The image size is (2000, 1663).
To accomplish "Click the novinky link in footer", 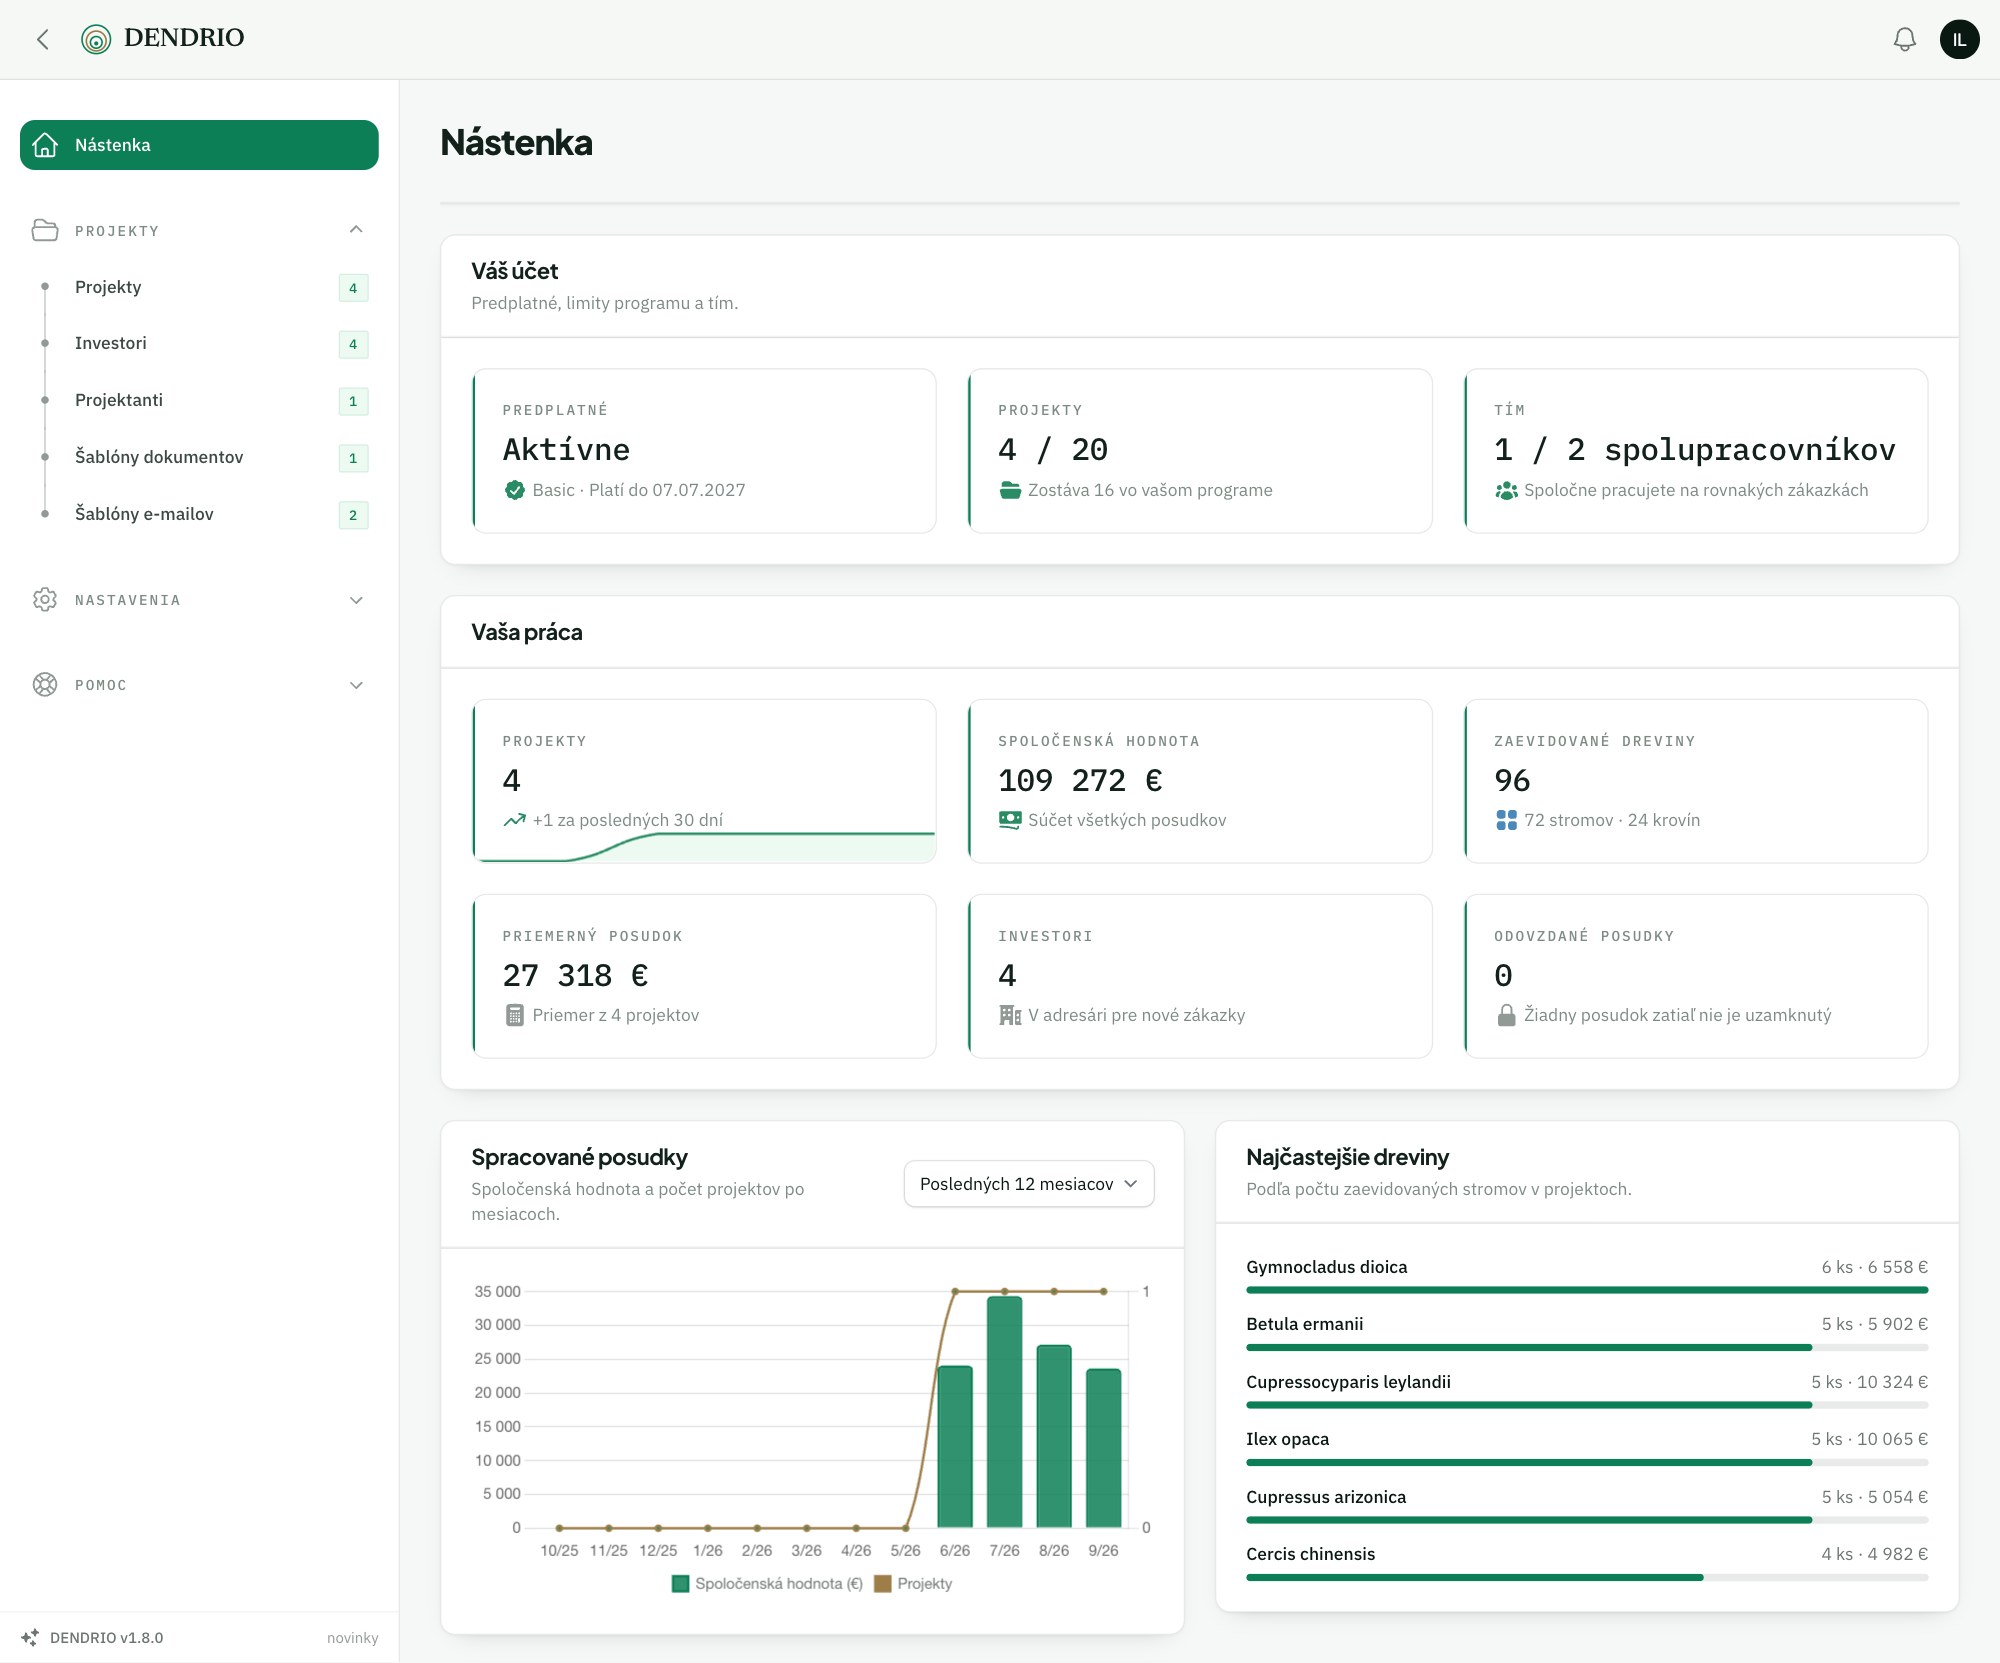I will tap(352, 1638).
